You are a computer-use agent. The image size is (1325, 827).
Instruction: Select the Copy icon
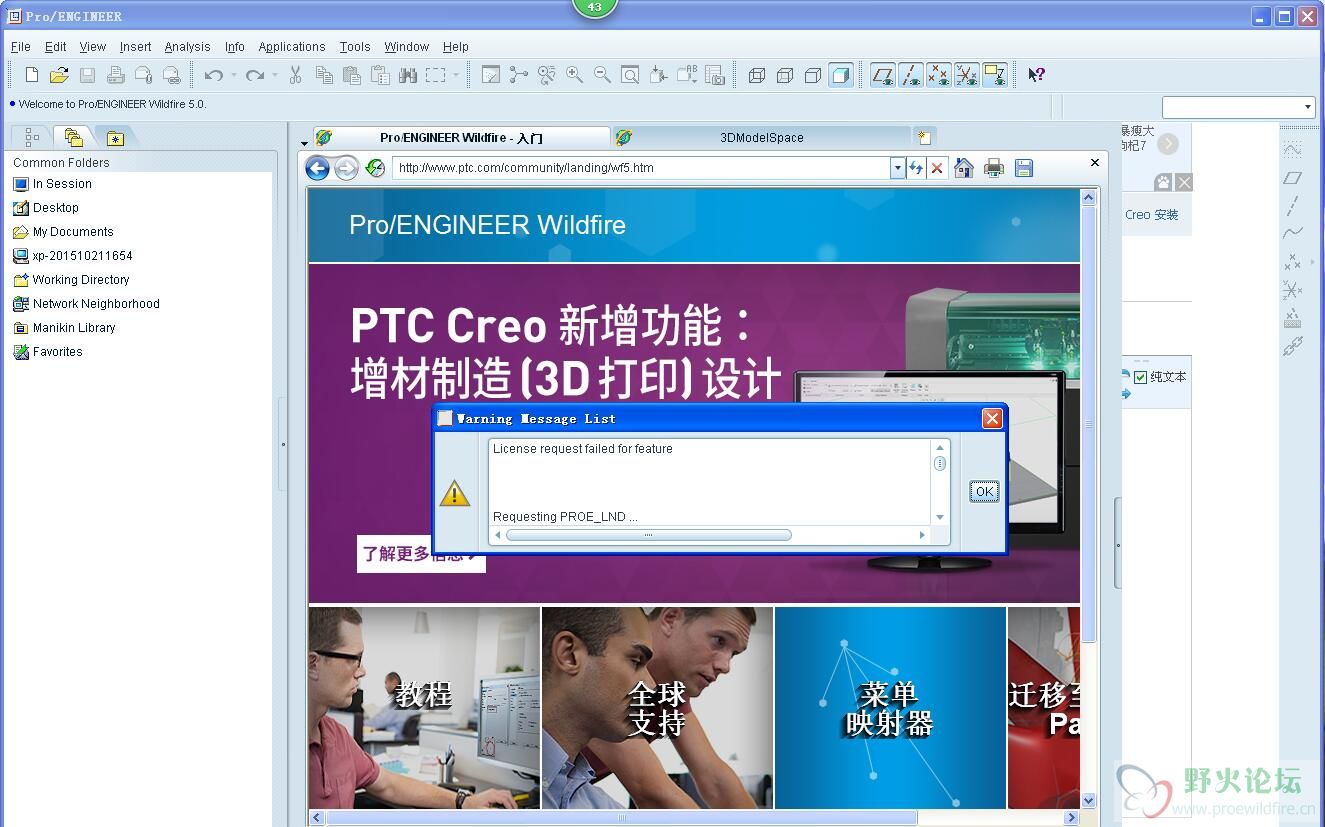click(324, 75)
